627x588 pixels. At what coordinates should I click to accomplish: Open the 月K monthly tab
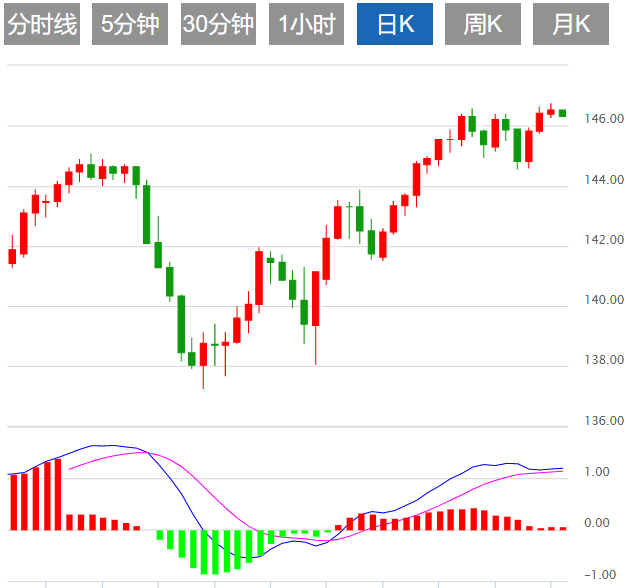pos(571,25)
